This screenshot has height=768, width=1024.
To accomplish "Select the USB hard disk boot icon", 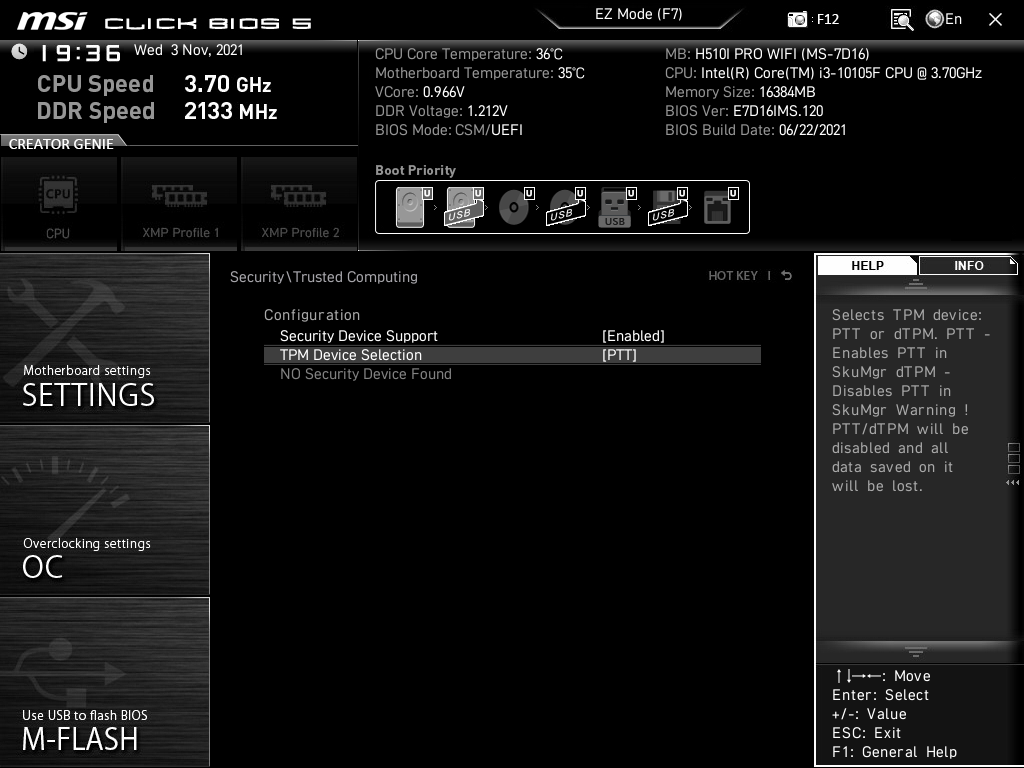I will point(462,208).
